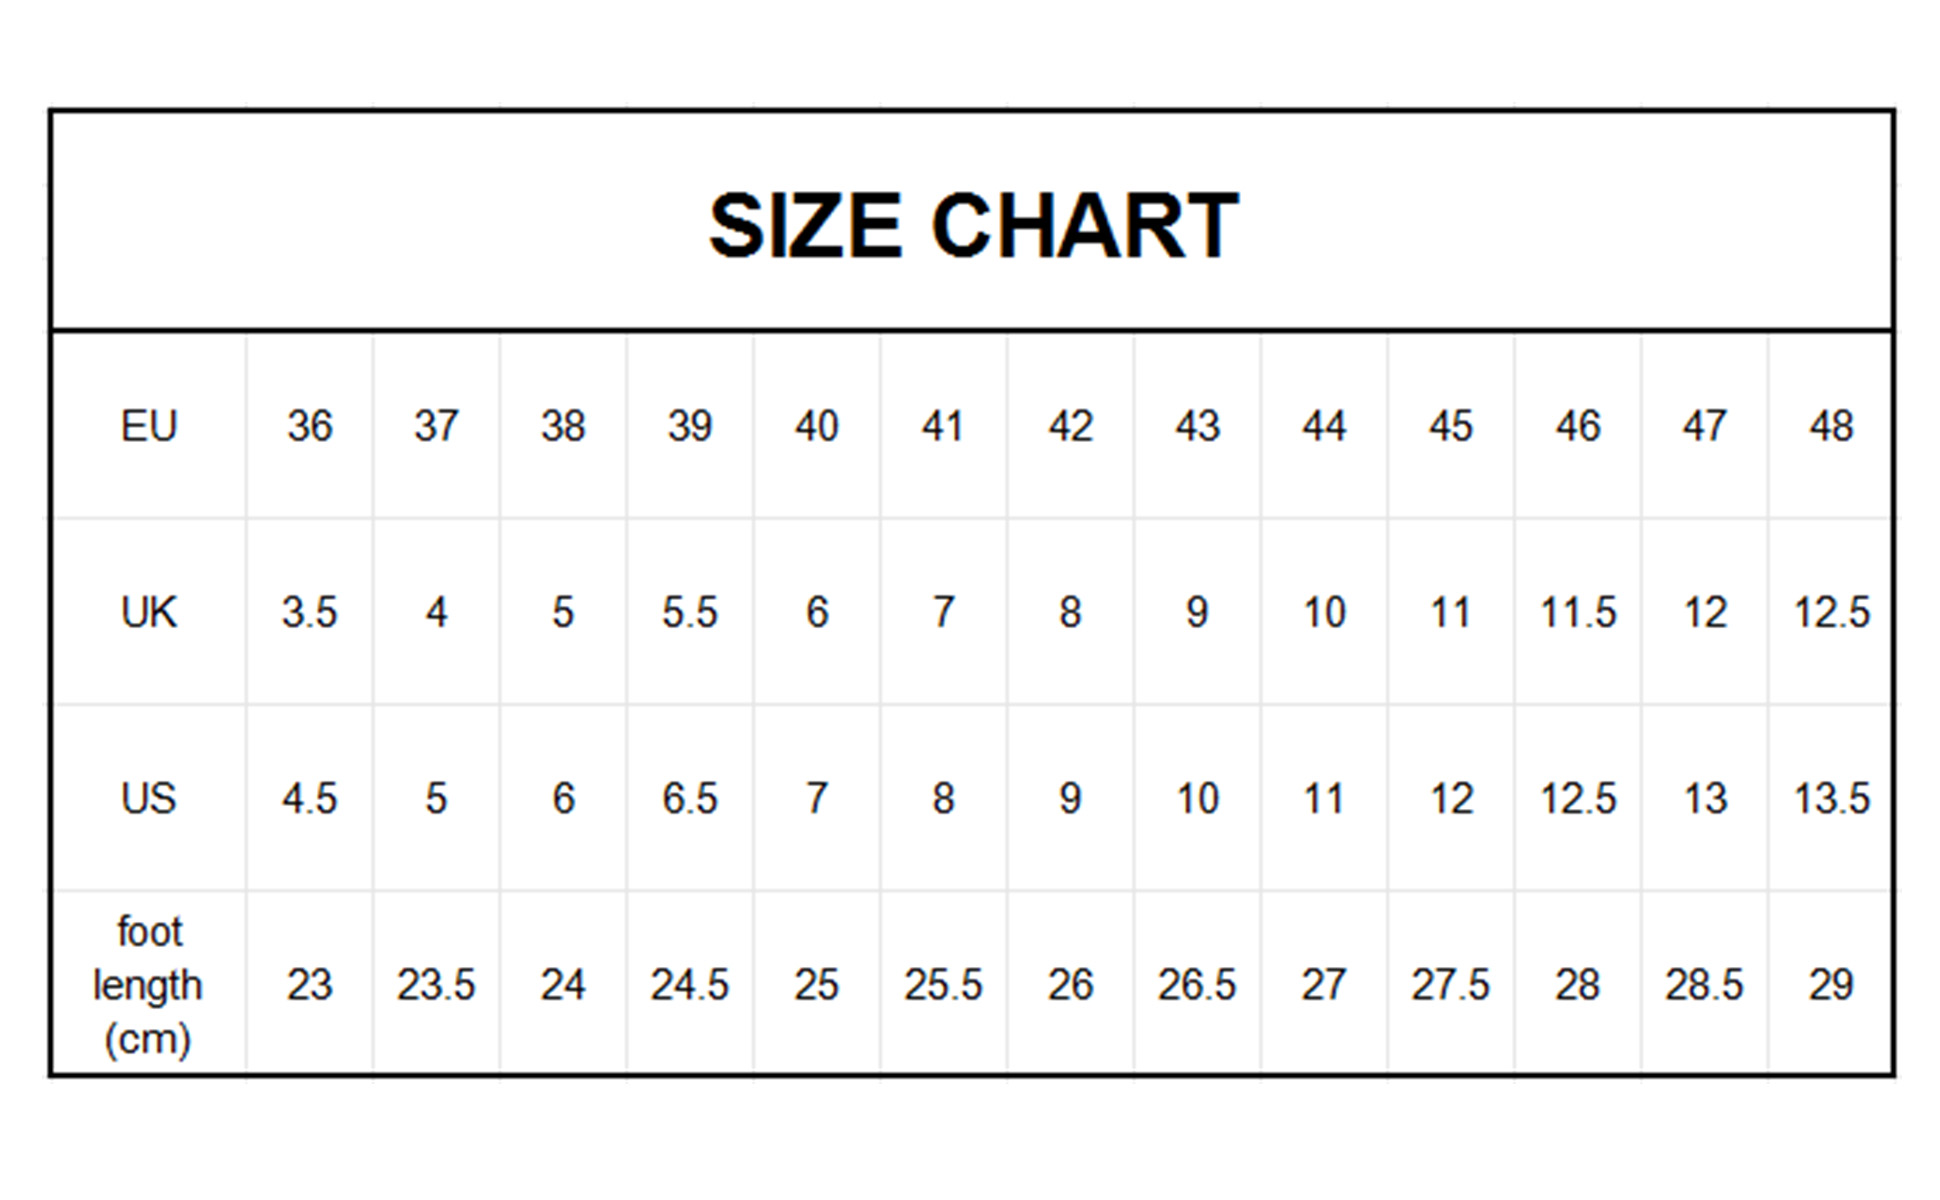Click EU size 42 cell
This screenshot has height=1200, width=1940.
click(1070, 427)
